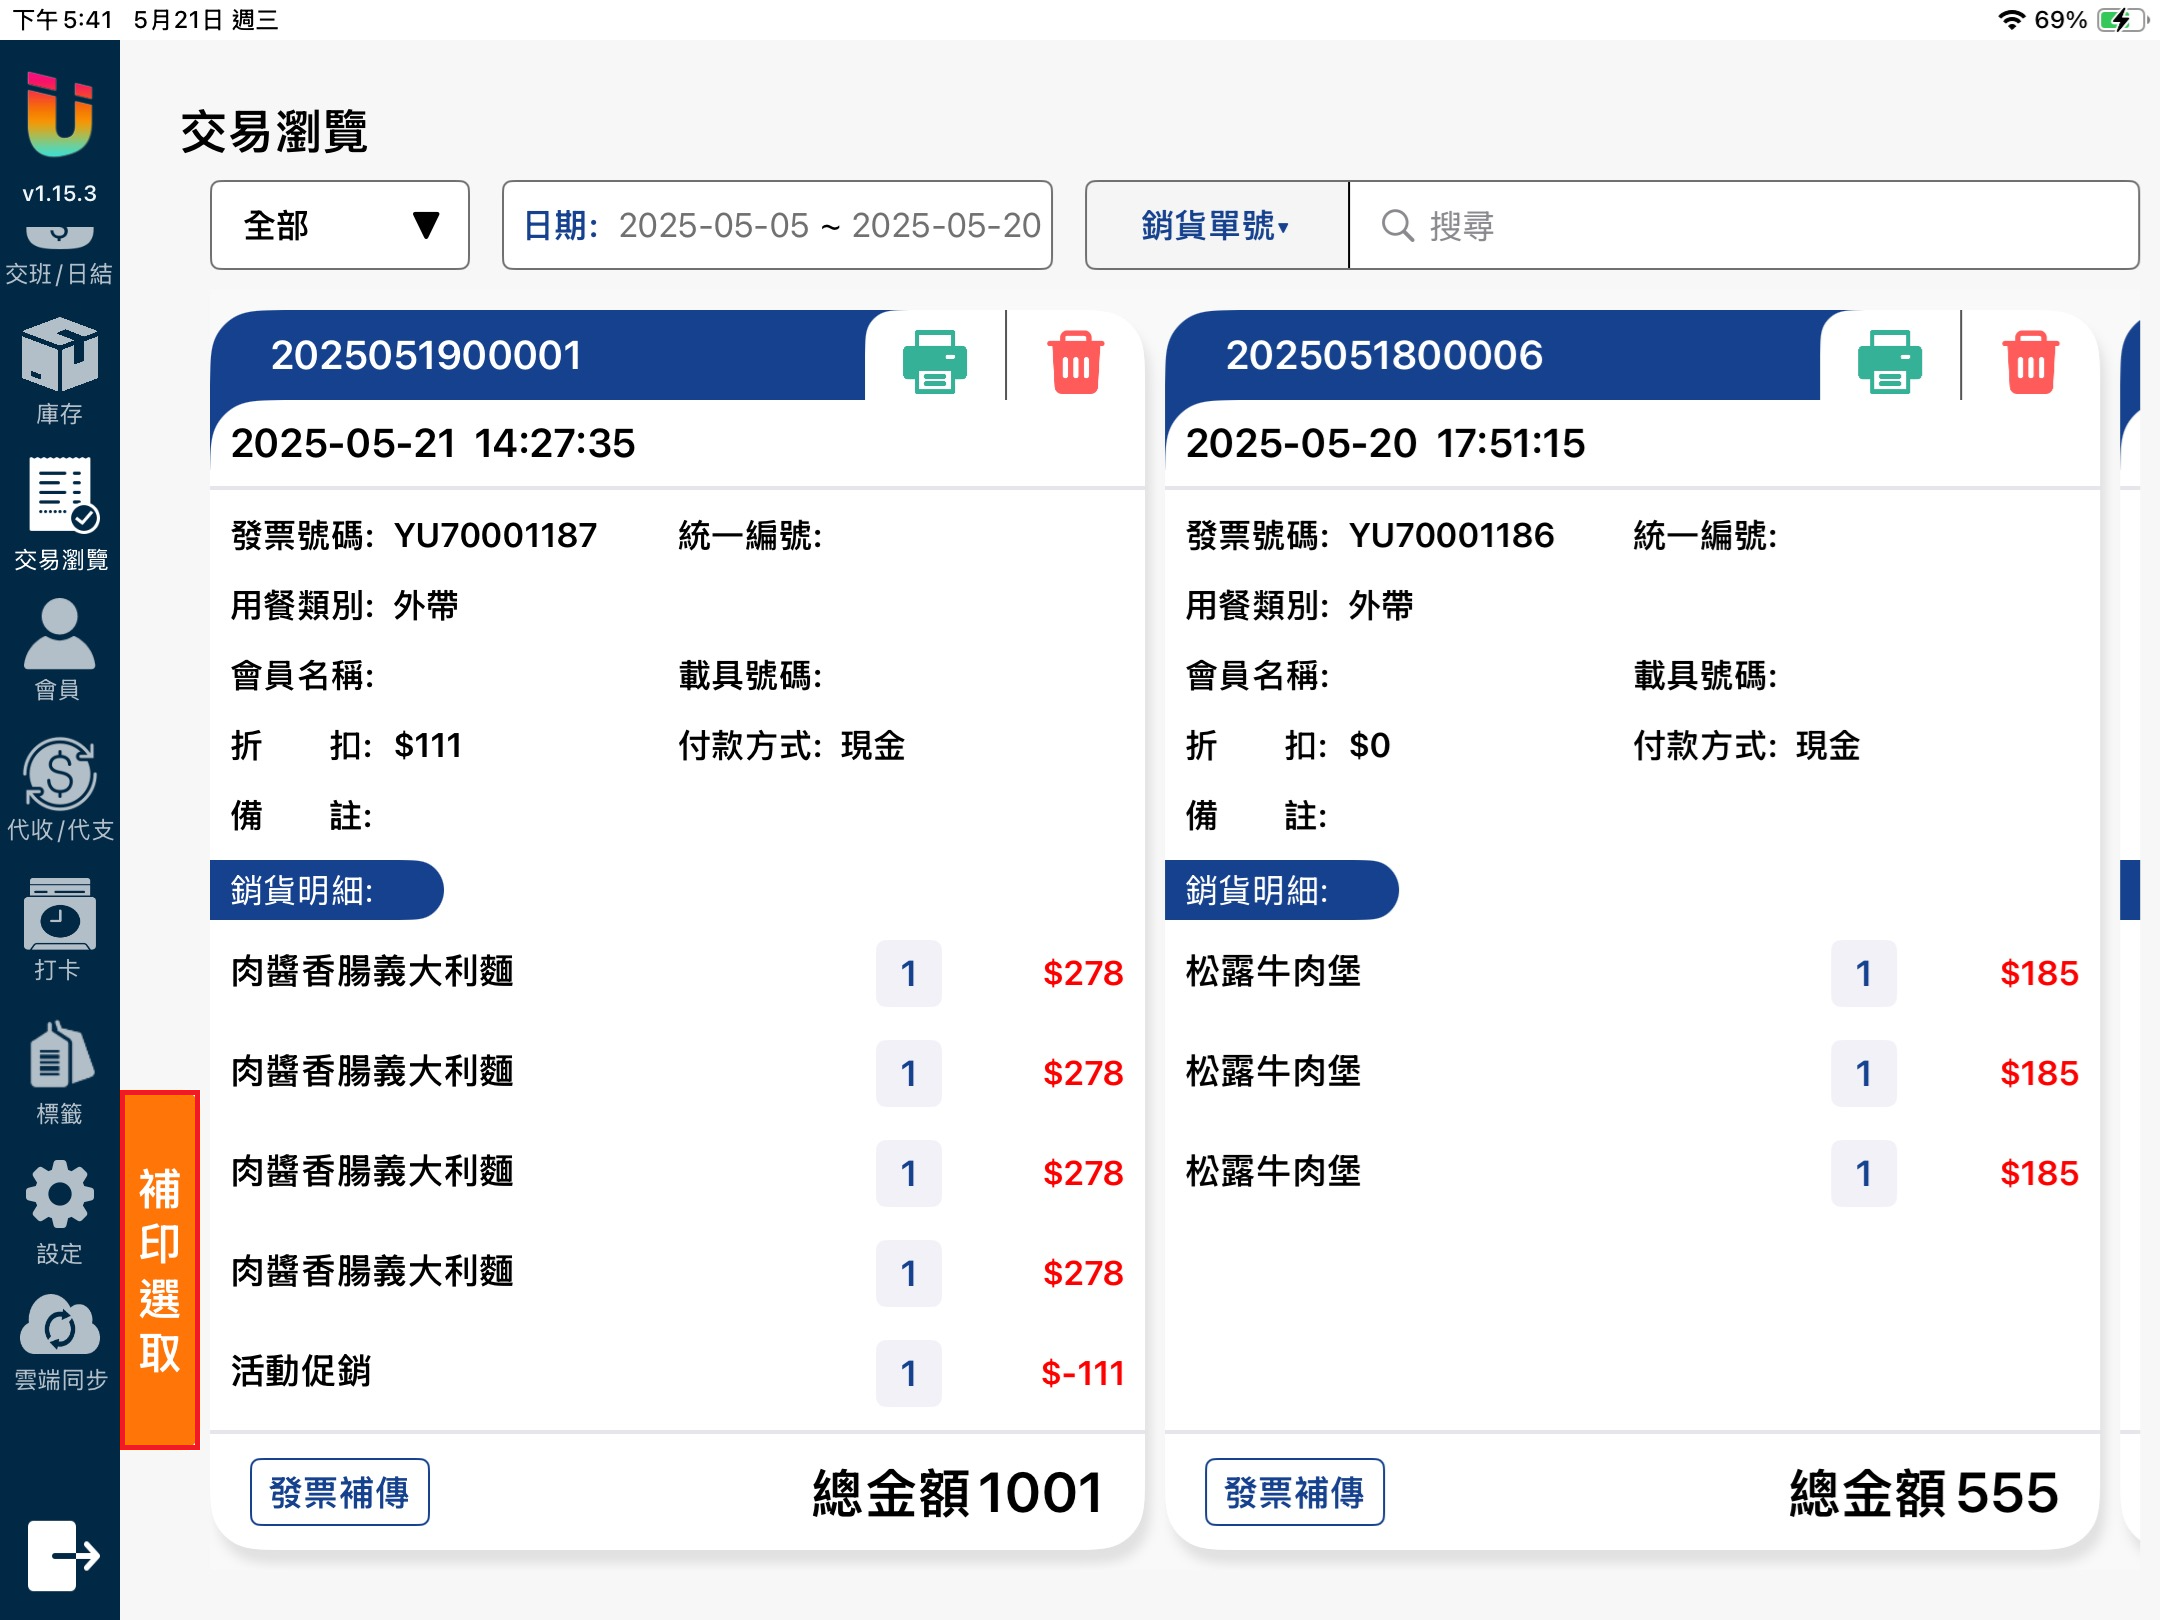Print receipt for order 2025051800006

(1889, 361)
